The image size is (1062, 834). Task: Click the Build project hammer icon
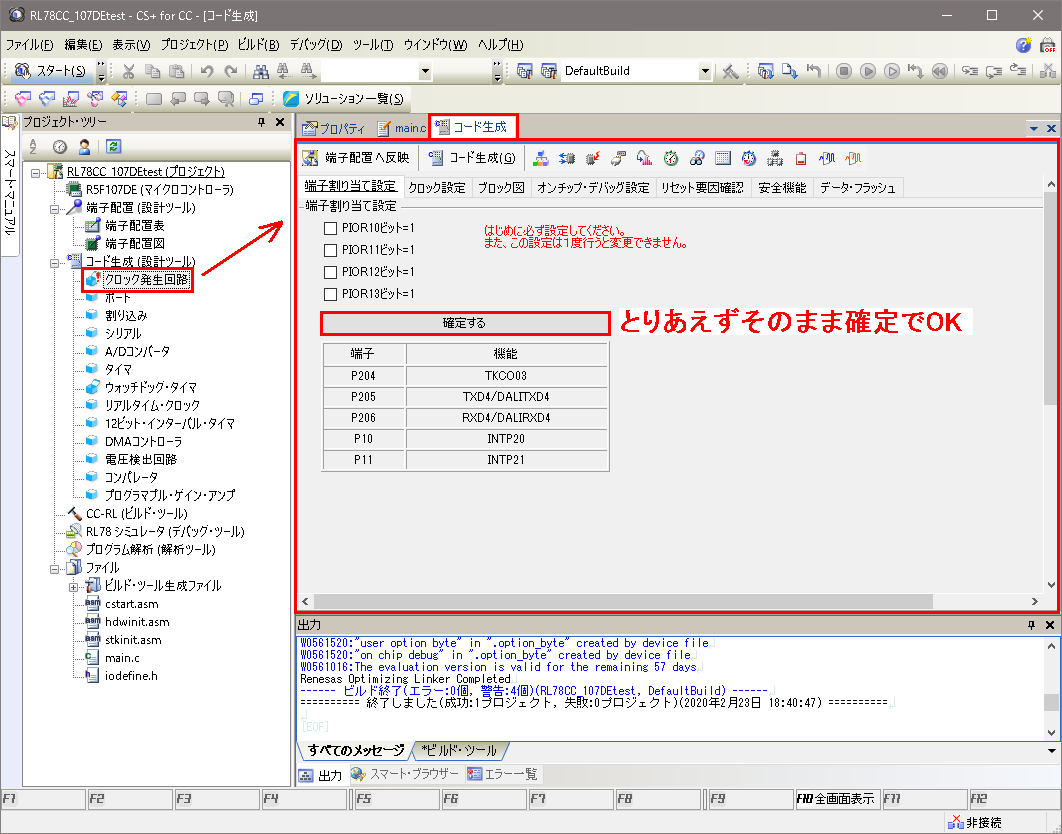tap(730, 70)
